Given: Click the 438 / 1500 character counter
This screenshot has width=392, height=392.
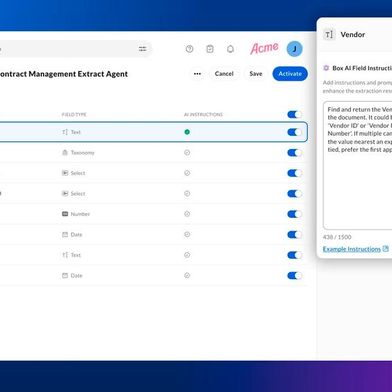Looking at the screenshot, I should (x=337, y=237).
